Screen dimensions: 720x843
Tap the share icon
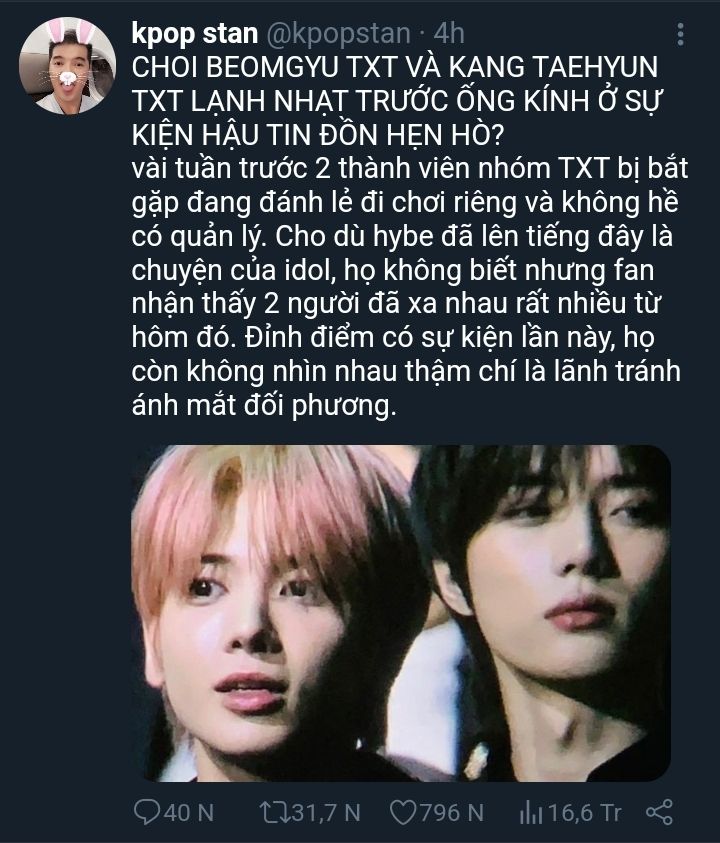(659, 812)
